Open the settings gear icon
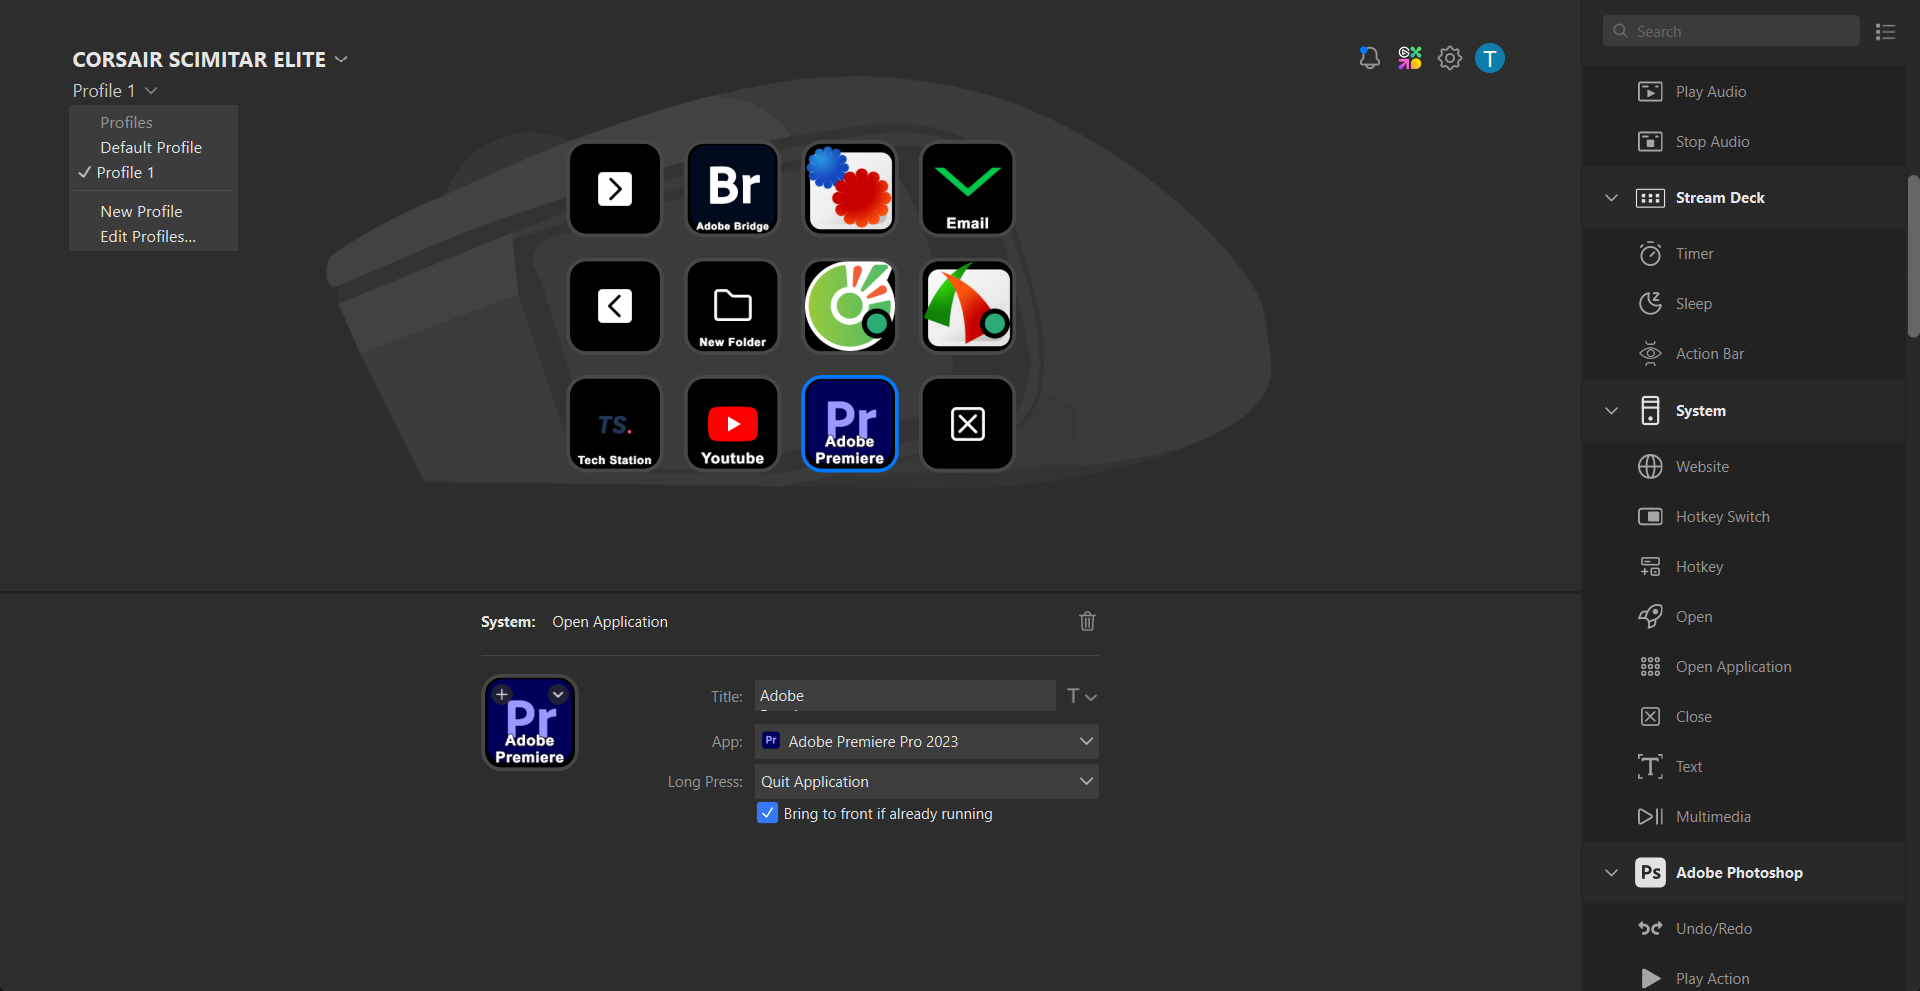1920x991 pixels. (1449, 59)
